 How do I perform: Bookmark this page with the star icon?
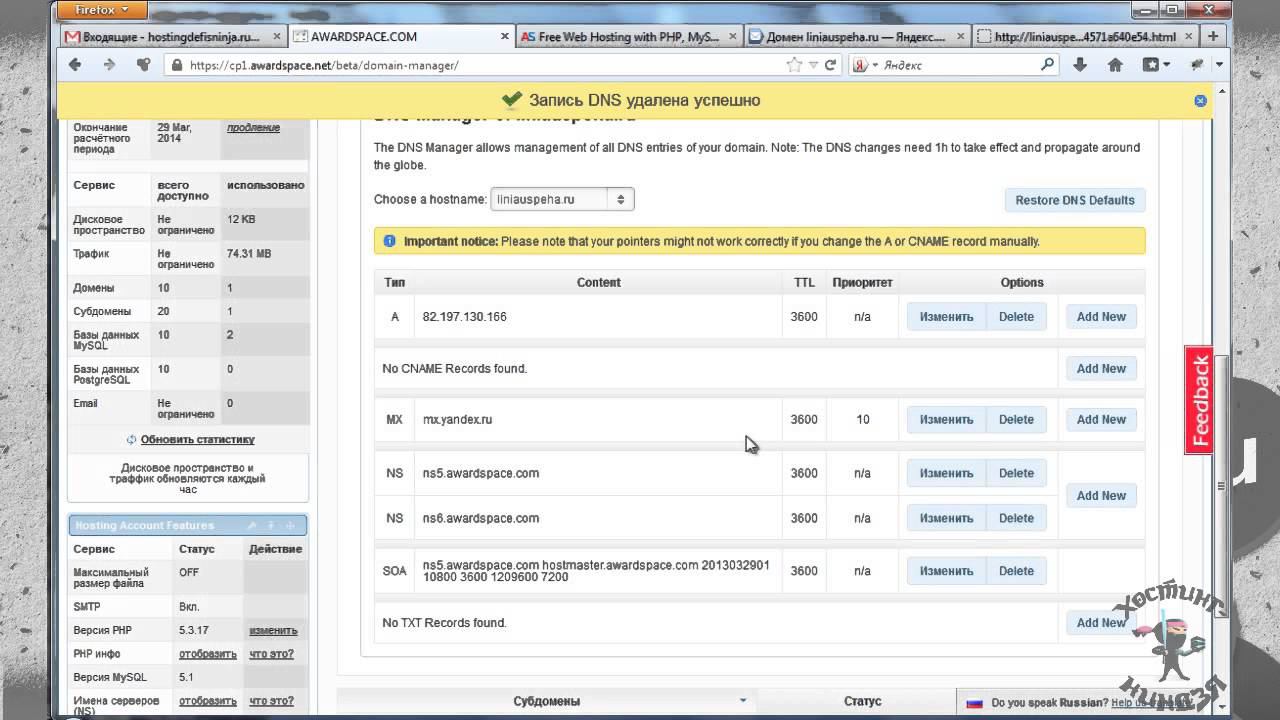coord(794,65)
